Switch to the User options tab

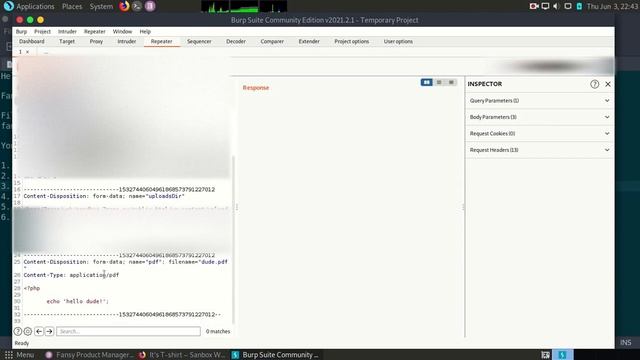tap(398, 41)
